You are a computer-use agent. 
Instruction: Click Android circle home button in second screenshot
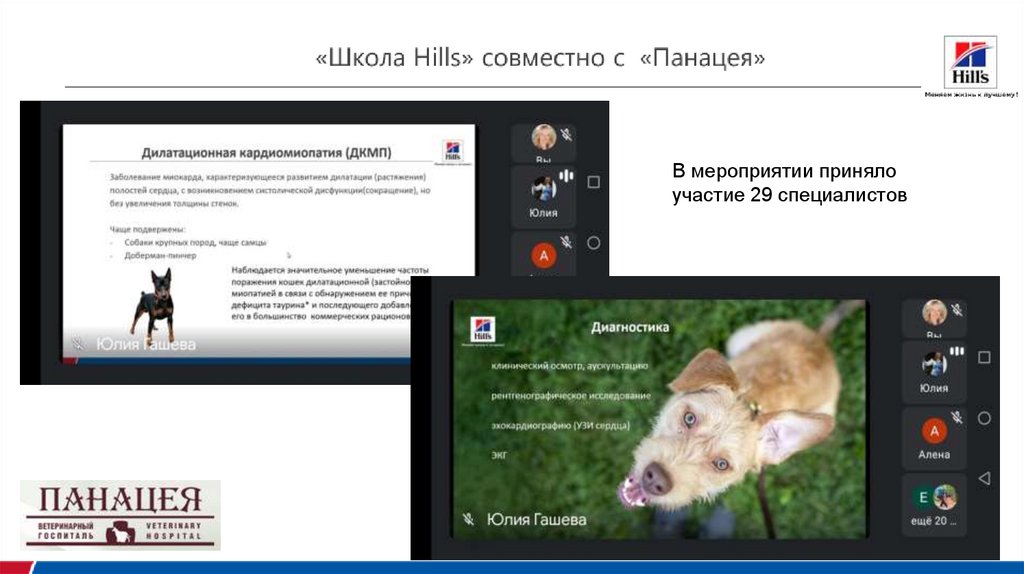[x=984, y=418]
